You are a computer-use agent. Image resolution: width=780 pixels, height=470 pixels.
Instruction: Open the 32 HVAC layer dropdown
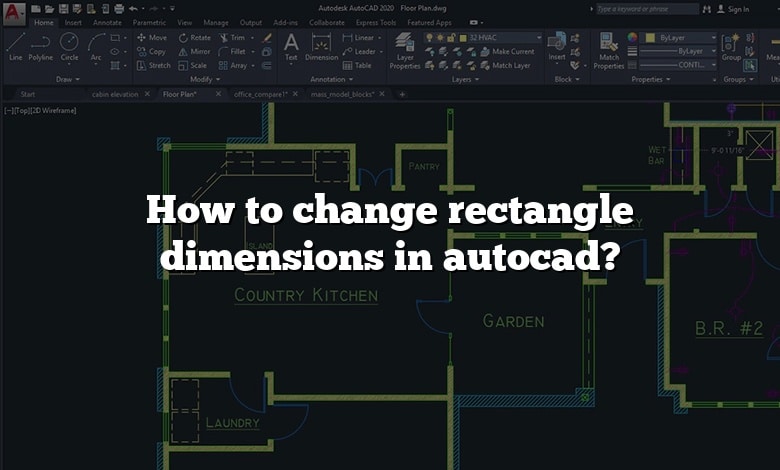click(x=537, y=38)
